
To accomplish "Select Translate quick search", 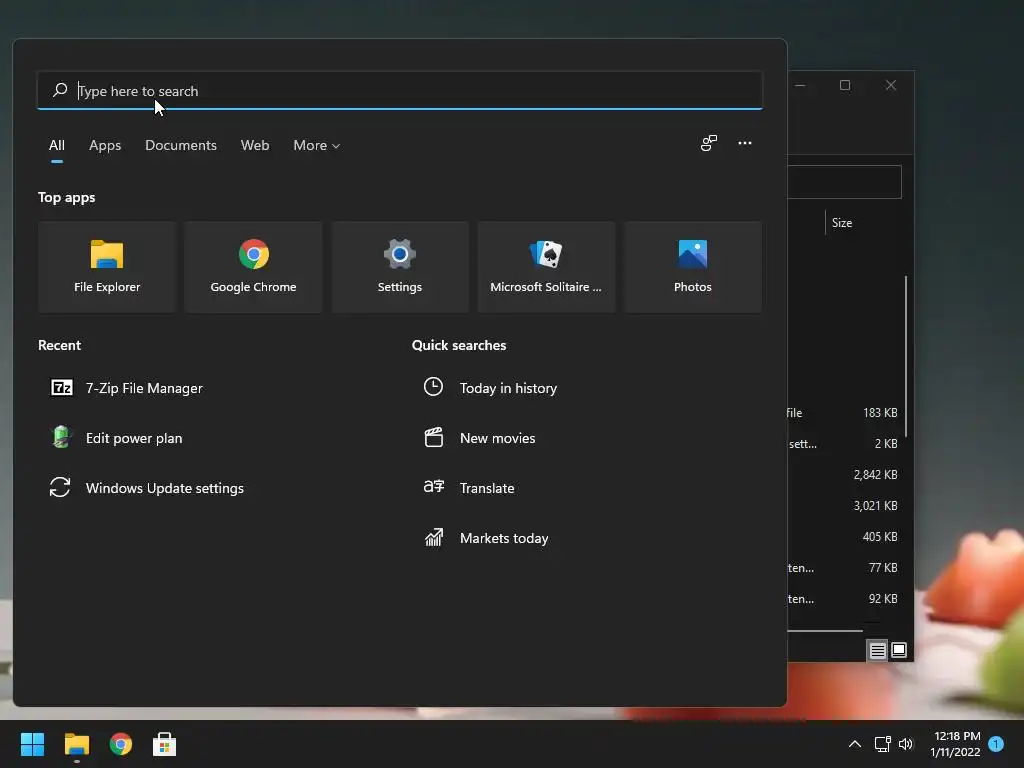I will [x=469, y=488].
